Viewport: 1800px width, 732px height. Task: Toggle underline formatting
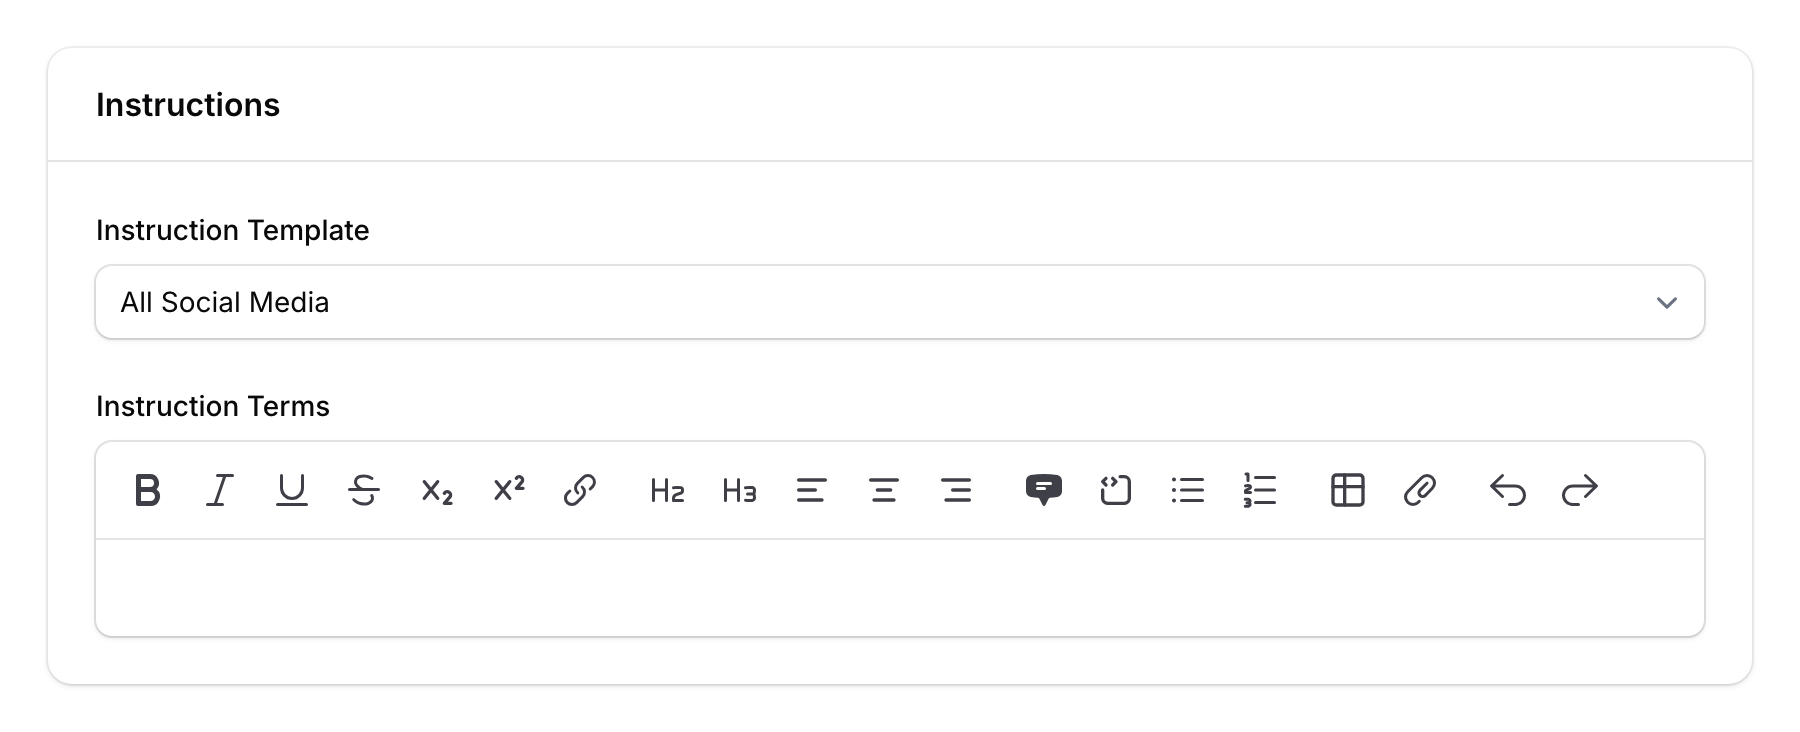(291, 490)
